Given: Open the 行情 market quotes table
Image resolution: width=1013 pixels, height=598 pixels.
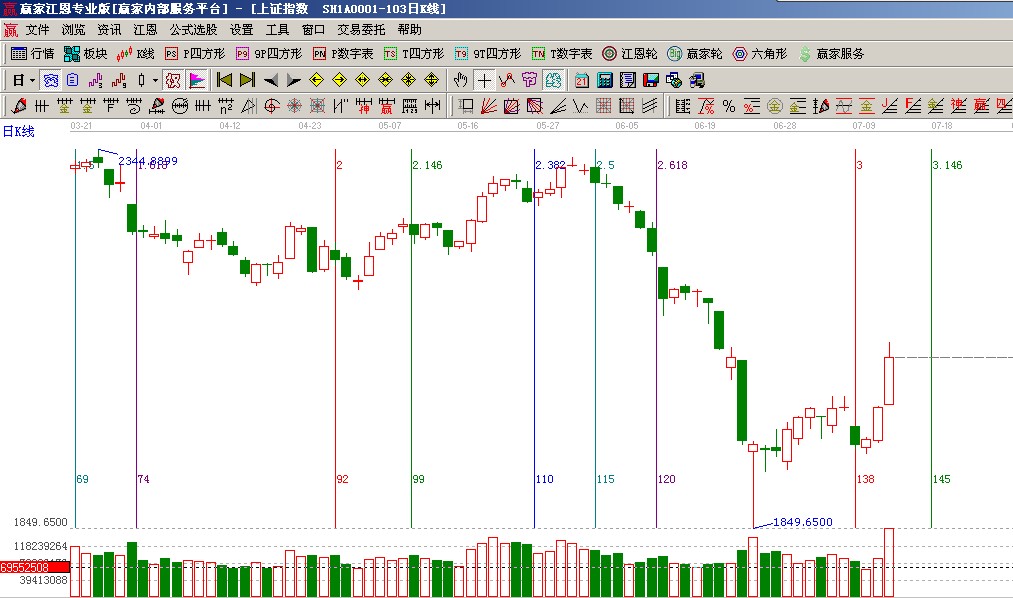Looking at the screenshot, I should [x=32, y=54].
